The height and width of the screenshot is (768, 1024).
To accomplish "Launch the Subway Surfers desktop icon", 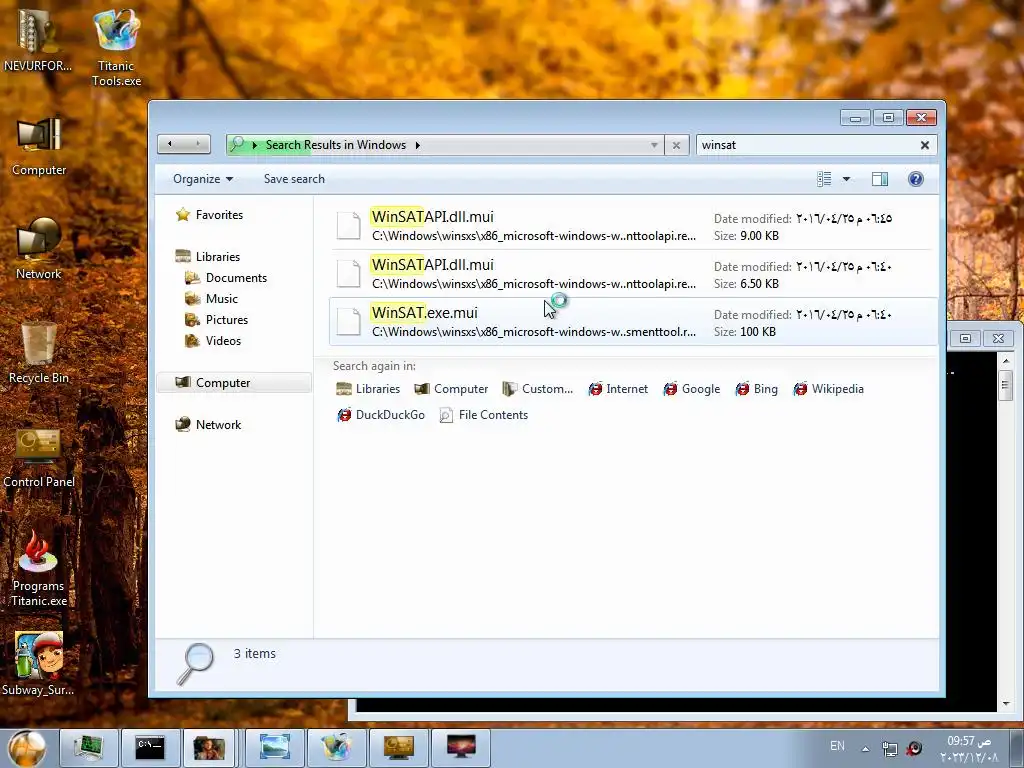I will [x=38, y=663].
